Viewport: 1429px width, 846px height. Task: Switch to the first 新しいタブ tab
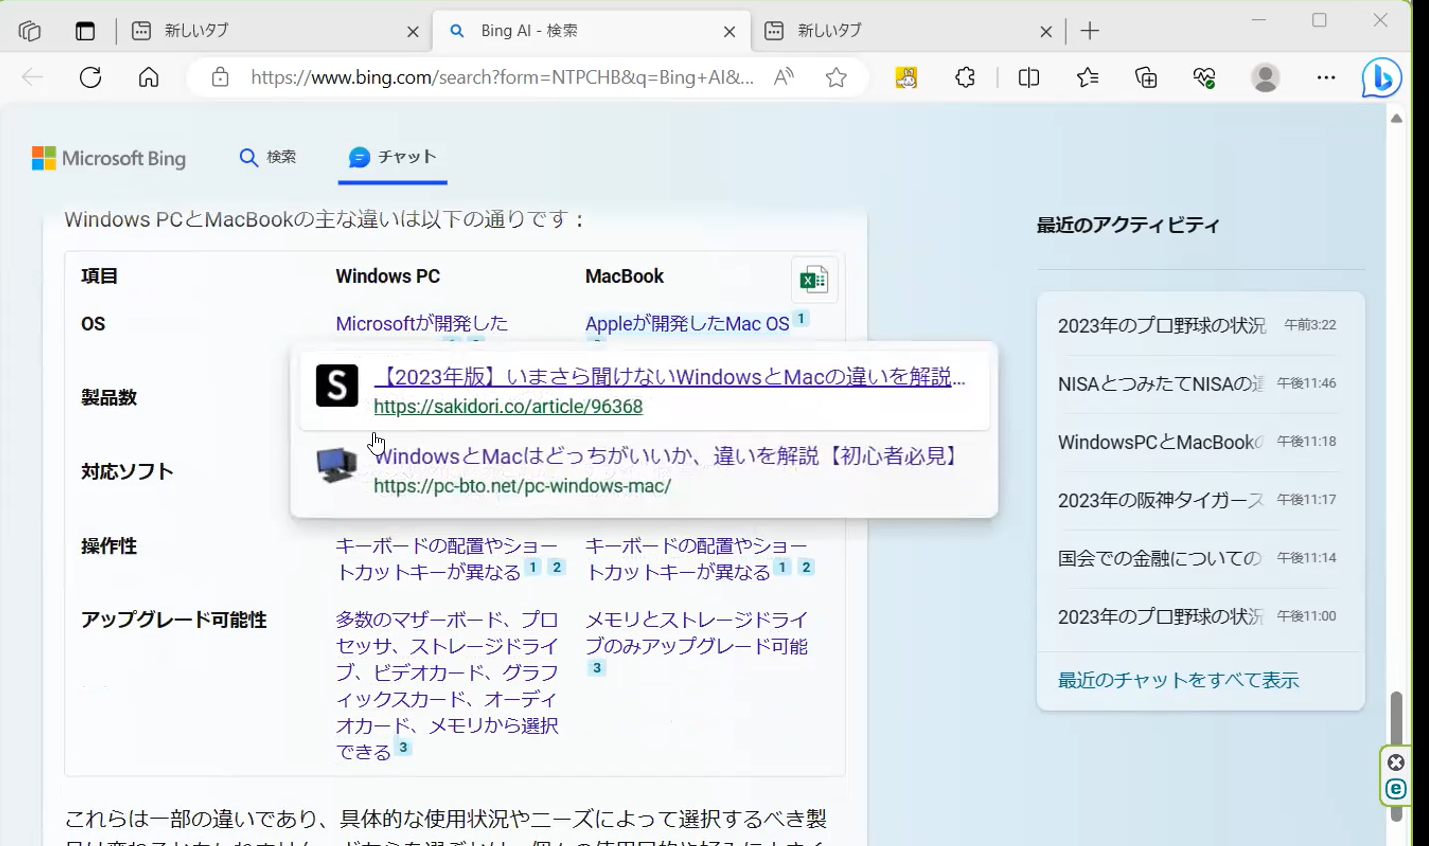(x=274, y=31)
